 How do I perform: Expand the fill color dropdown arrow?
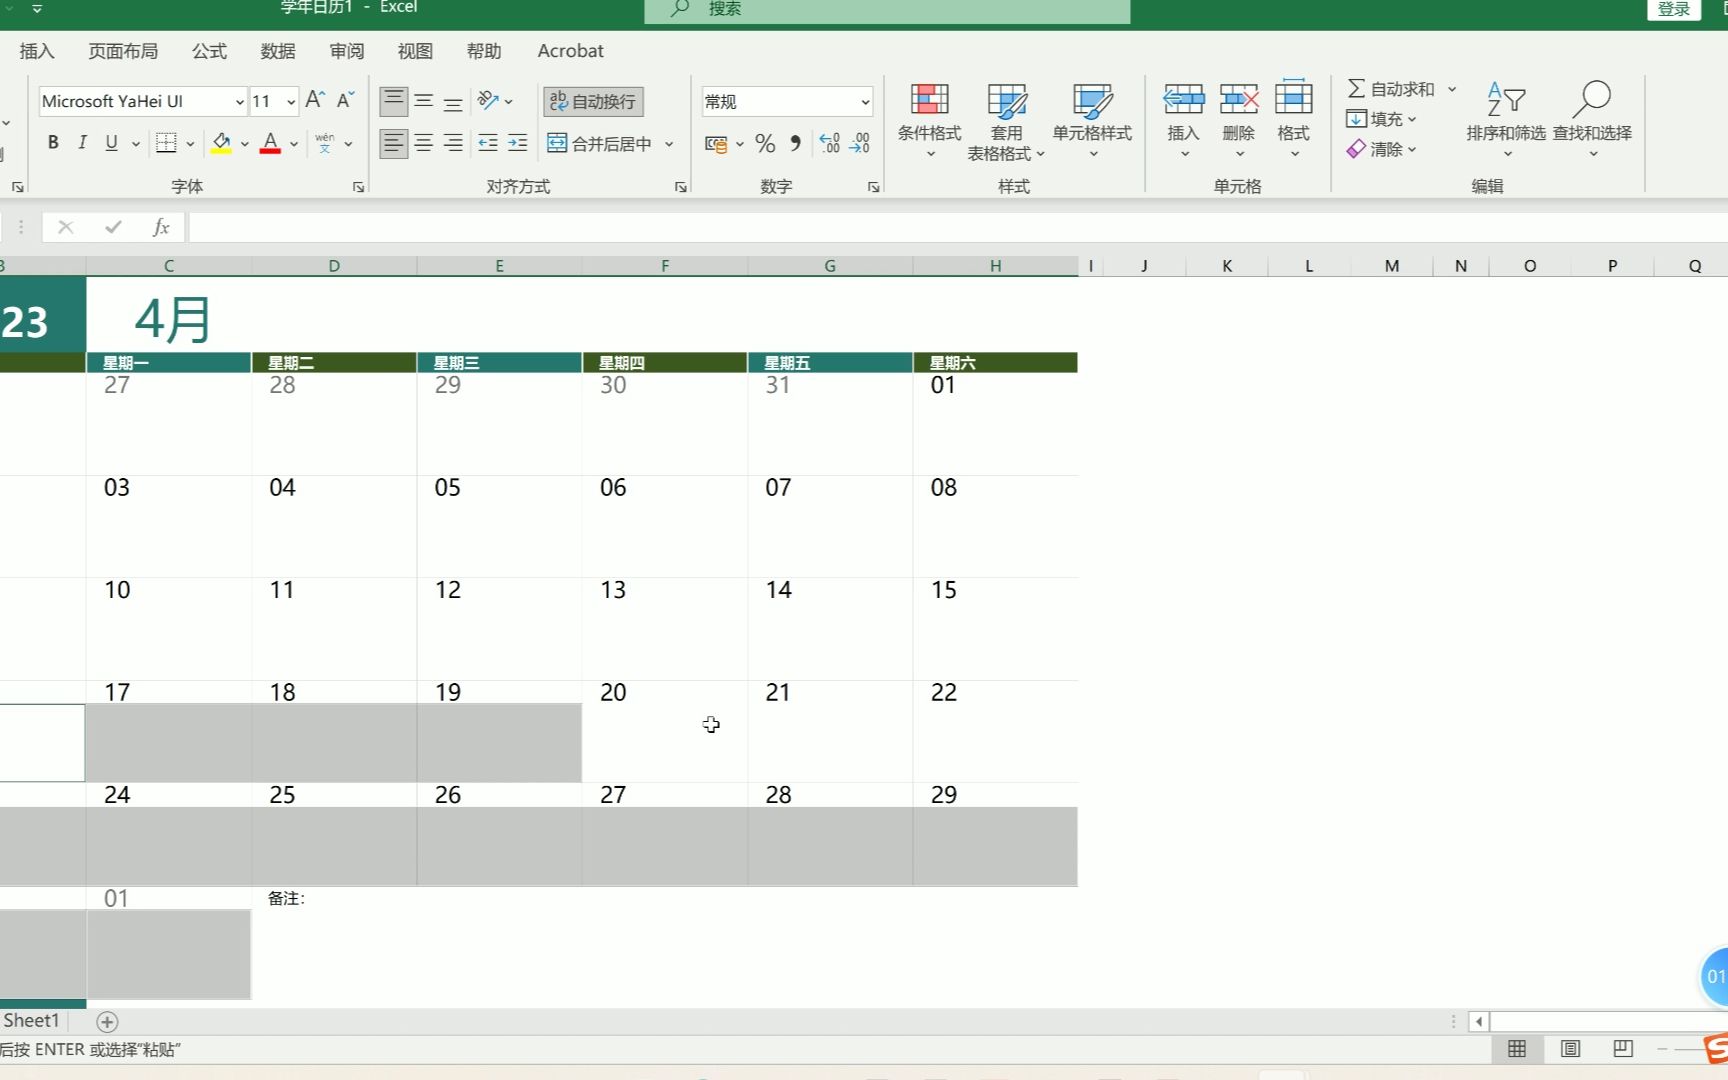244,144
